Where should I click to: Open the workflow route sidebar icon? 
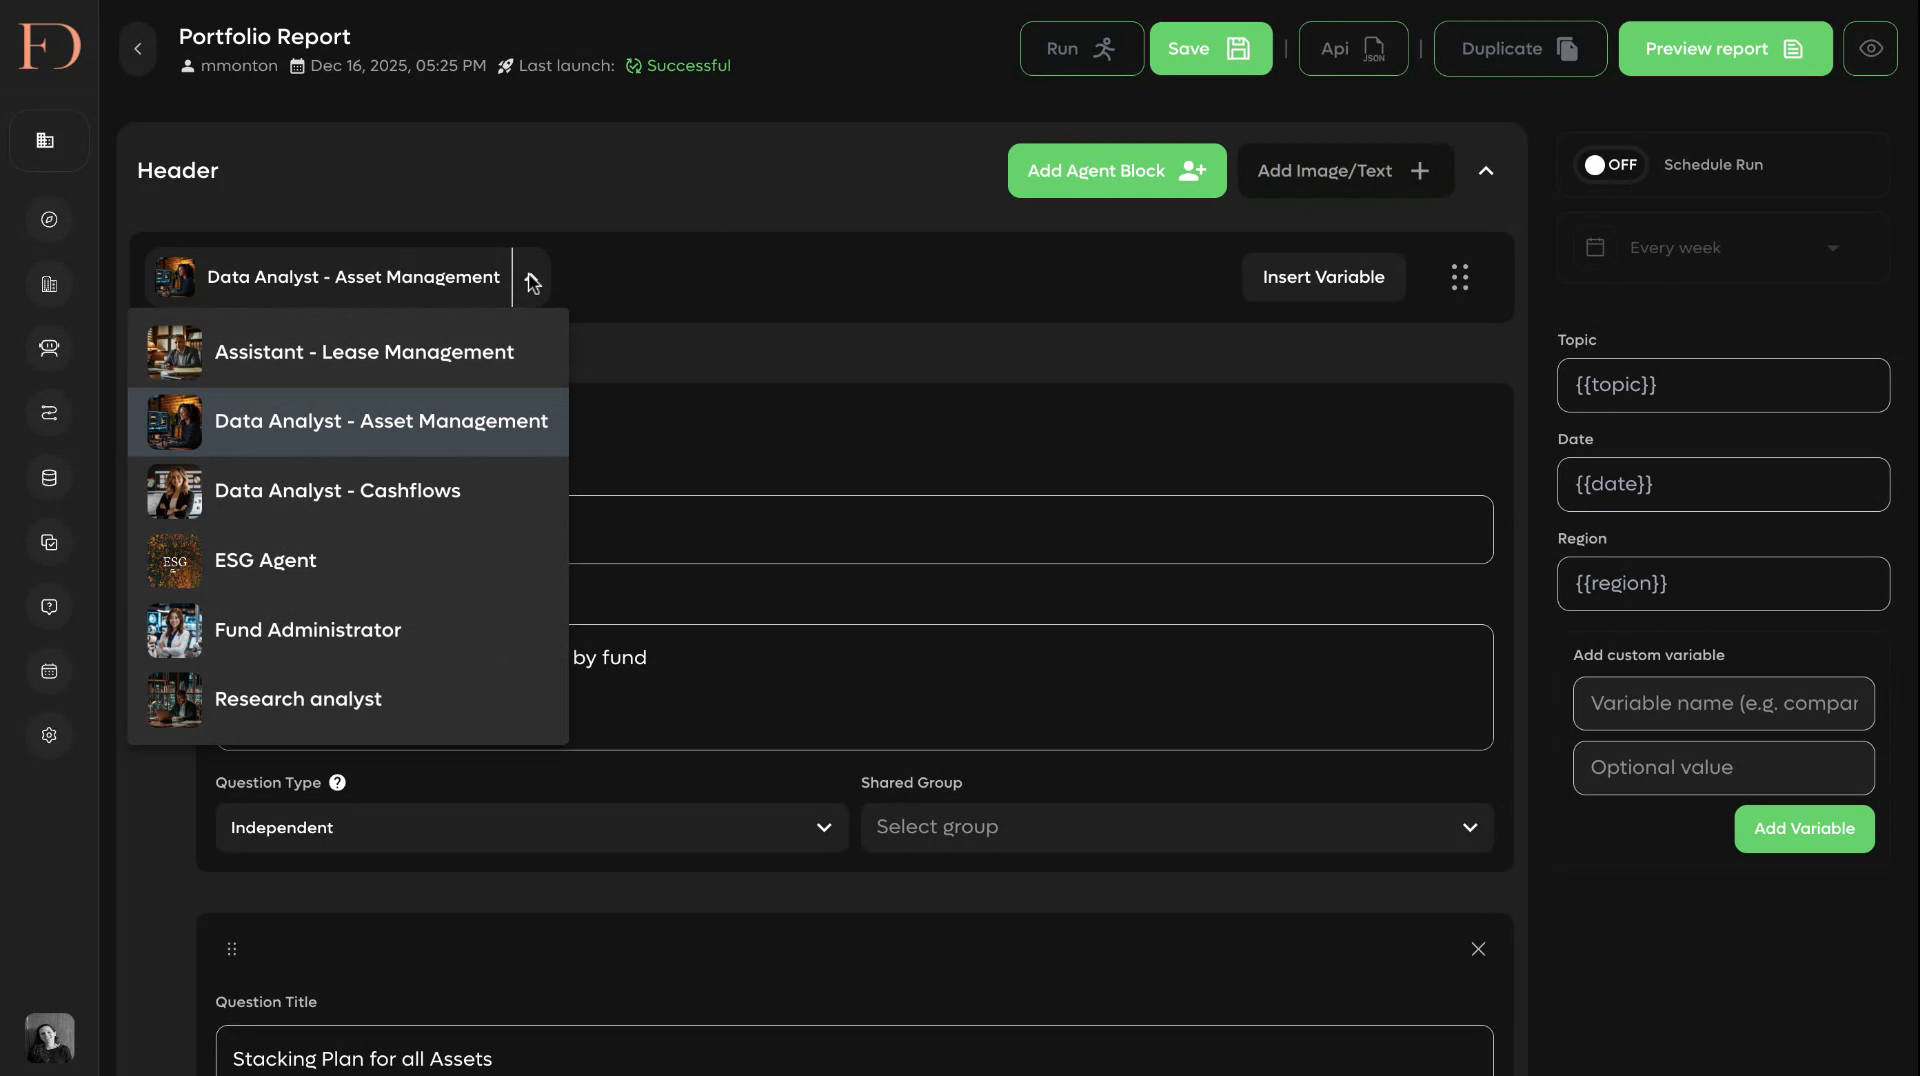[49, 413]
